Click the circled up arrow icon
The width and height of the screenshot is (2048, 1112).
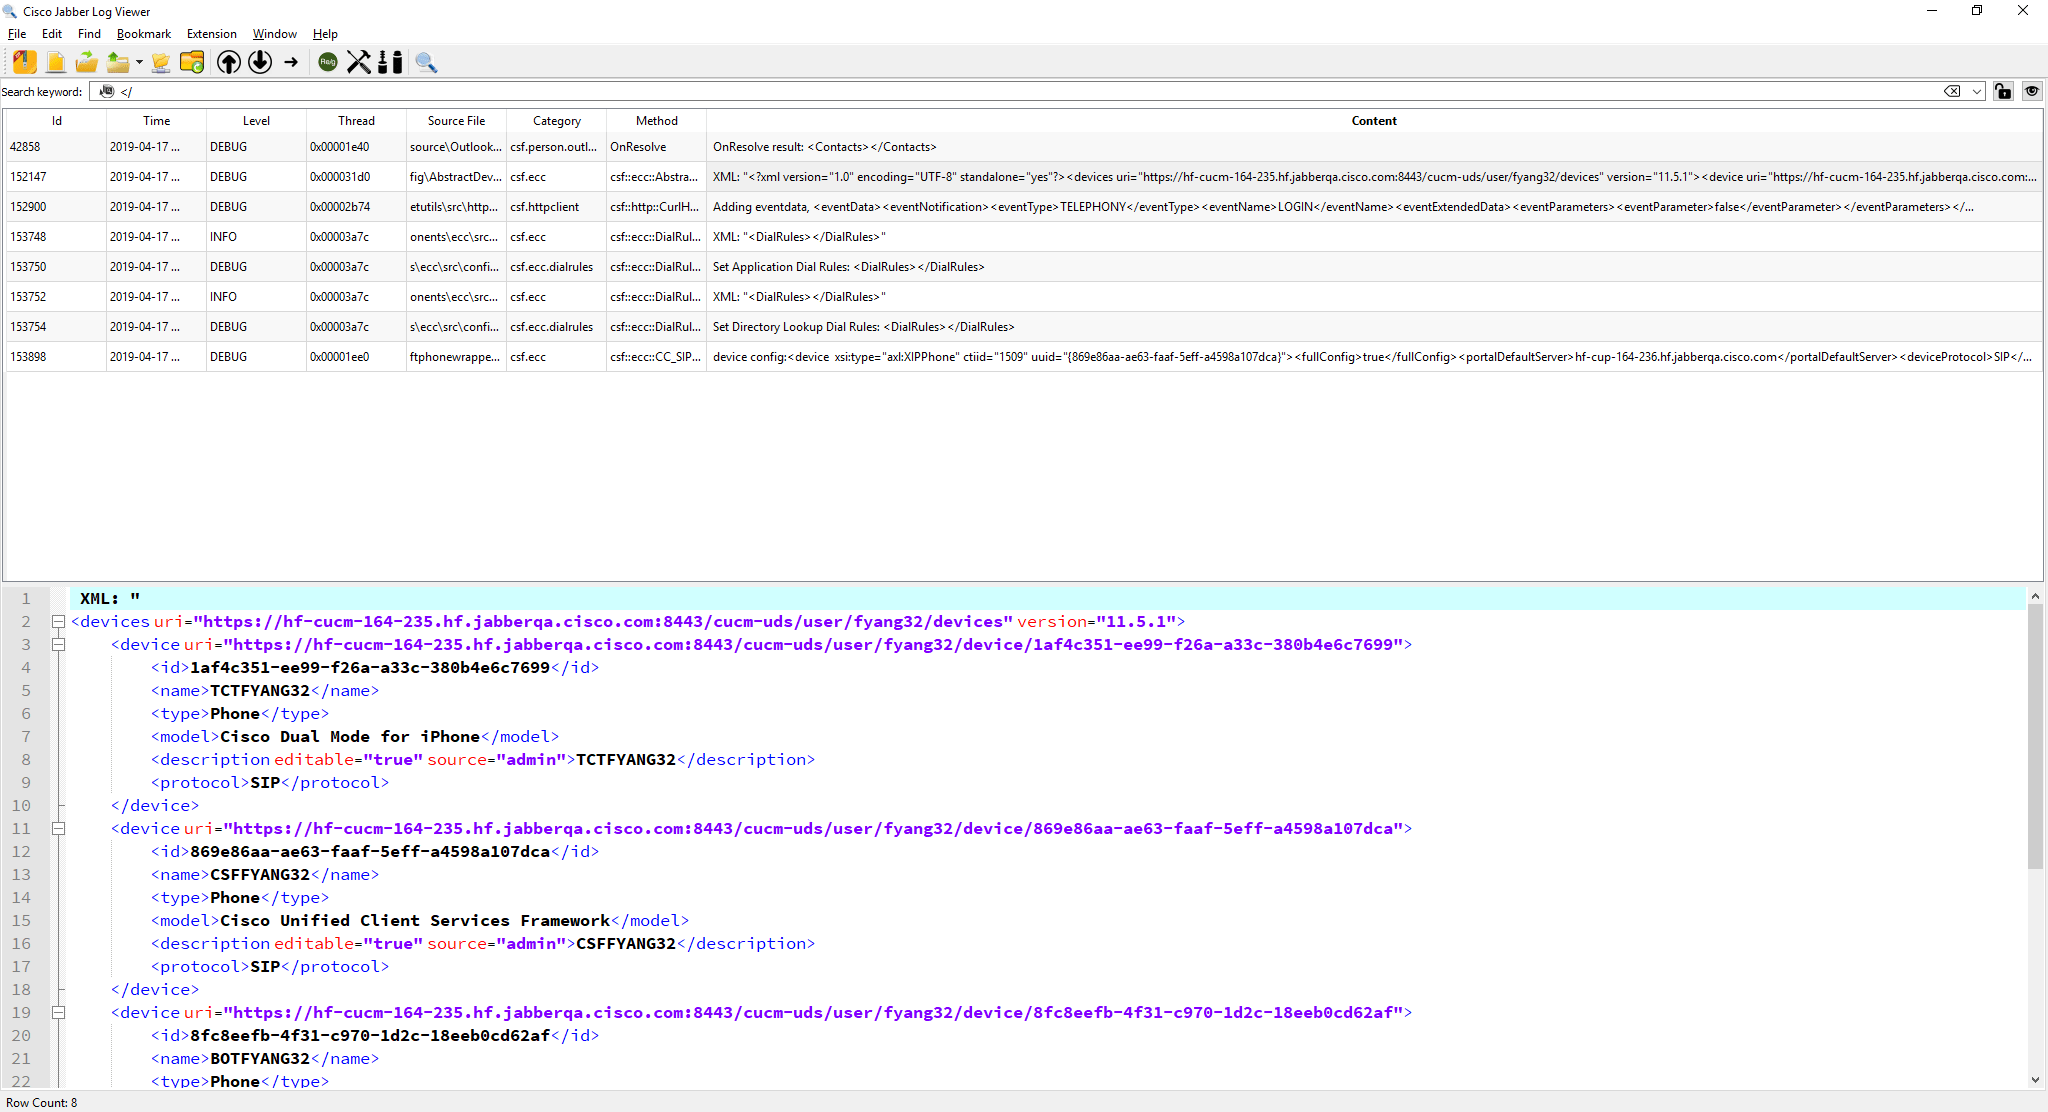pos(228,62)
